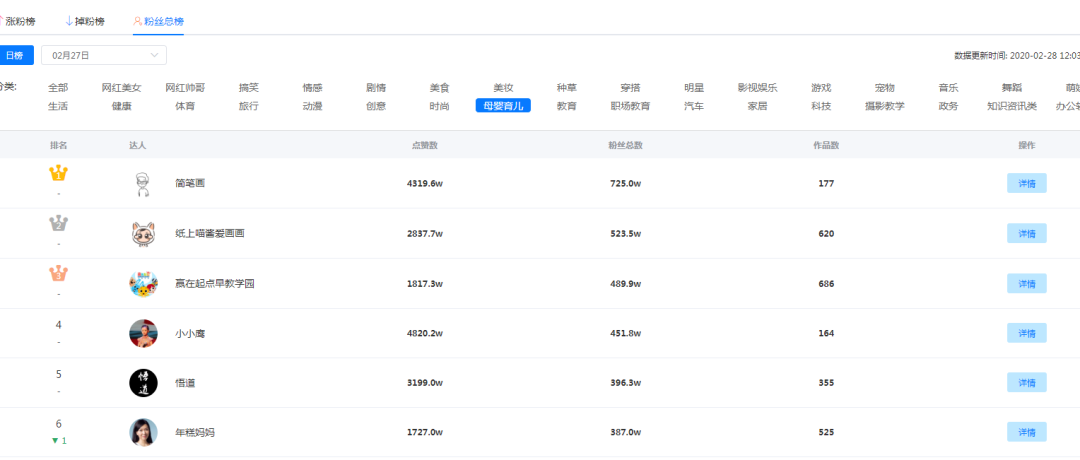Screen dimensions: 1080x460
Task: Click 悟道 black circular avatar
Action: tap(143, 383)
